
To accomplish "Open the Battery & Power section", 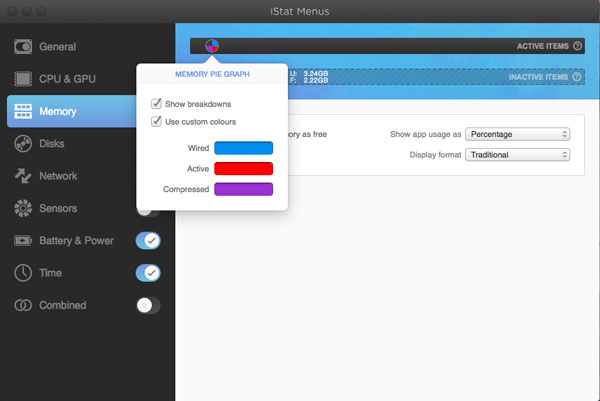I will [77, 241].
